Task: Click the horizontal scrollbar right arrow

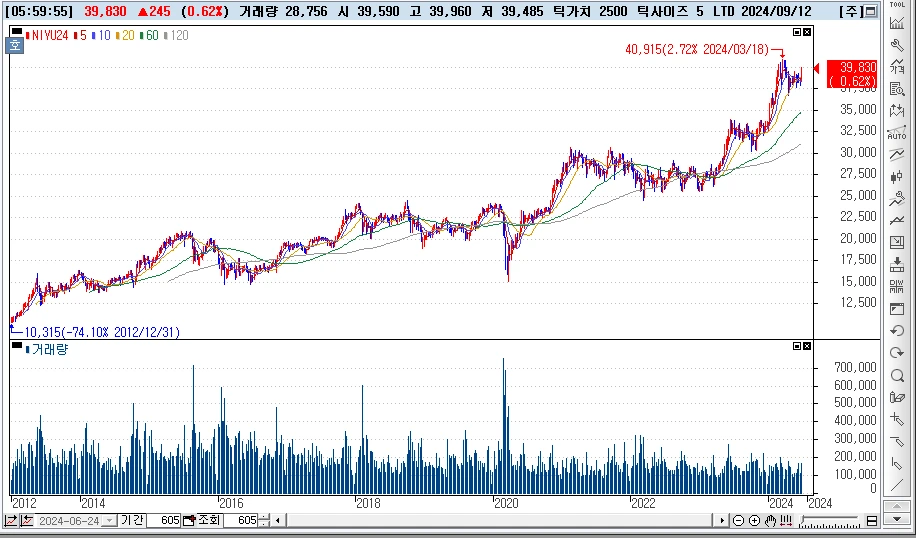Action: 722,520
